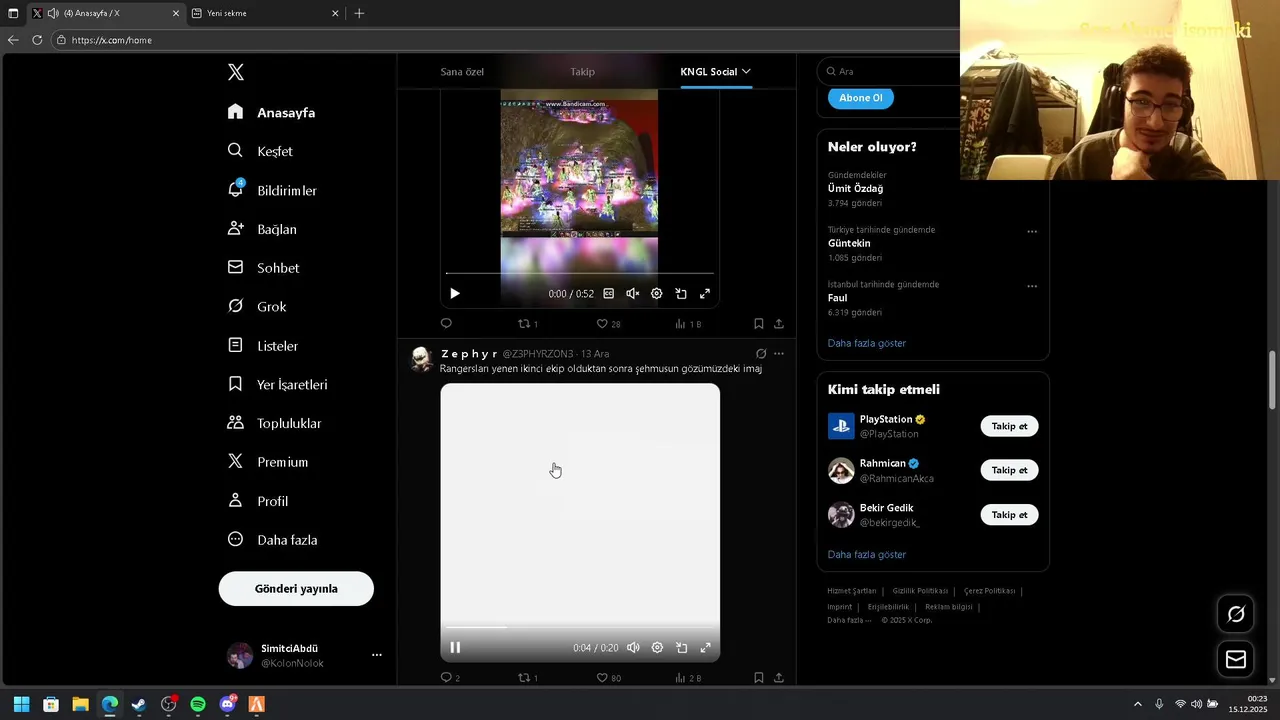Reply to Zephyr post with 2 replies
The height and width of the screenshot is (720, 1280).
450,678
